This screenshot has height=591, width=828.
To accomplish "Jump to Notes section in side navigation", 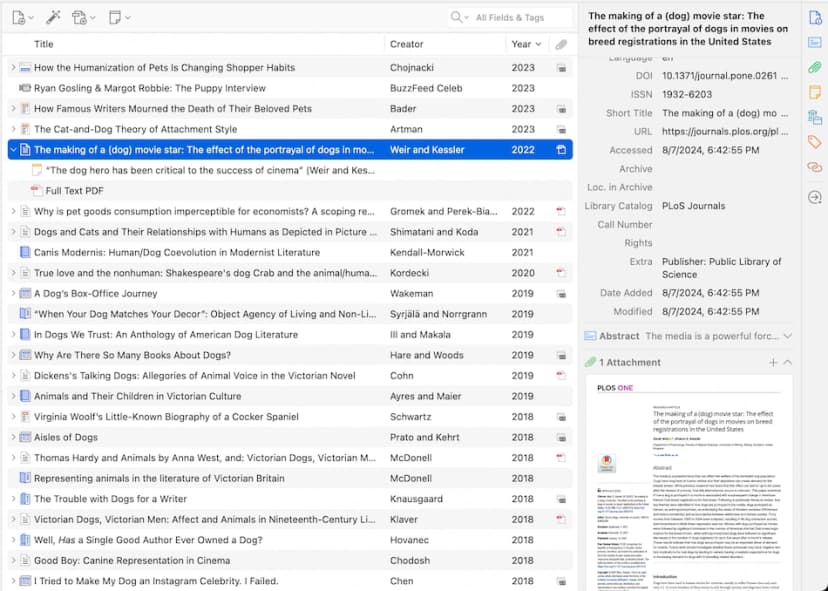I will [815, 92].
